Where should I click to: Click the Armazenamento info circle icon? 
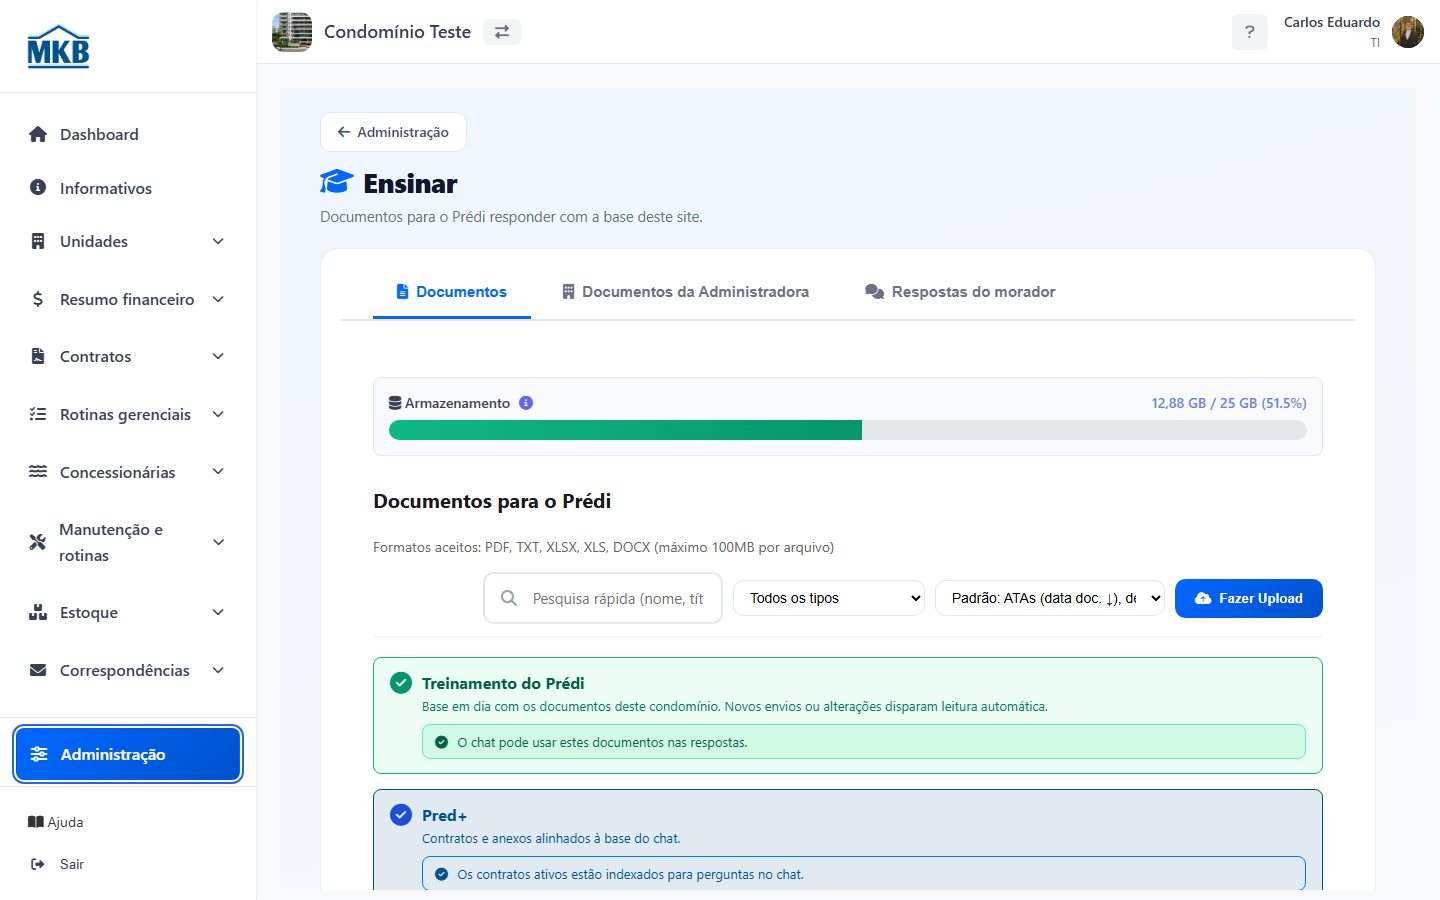click(x=526, y=403)
